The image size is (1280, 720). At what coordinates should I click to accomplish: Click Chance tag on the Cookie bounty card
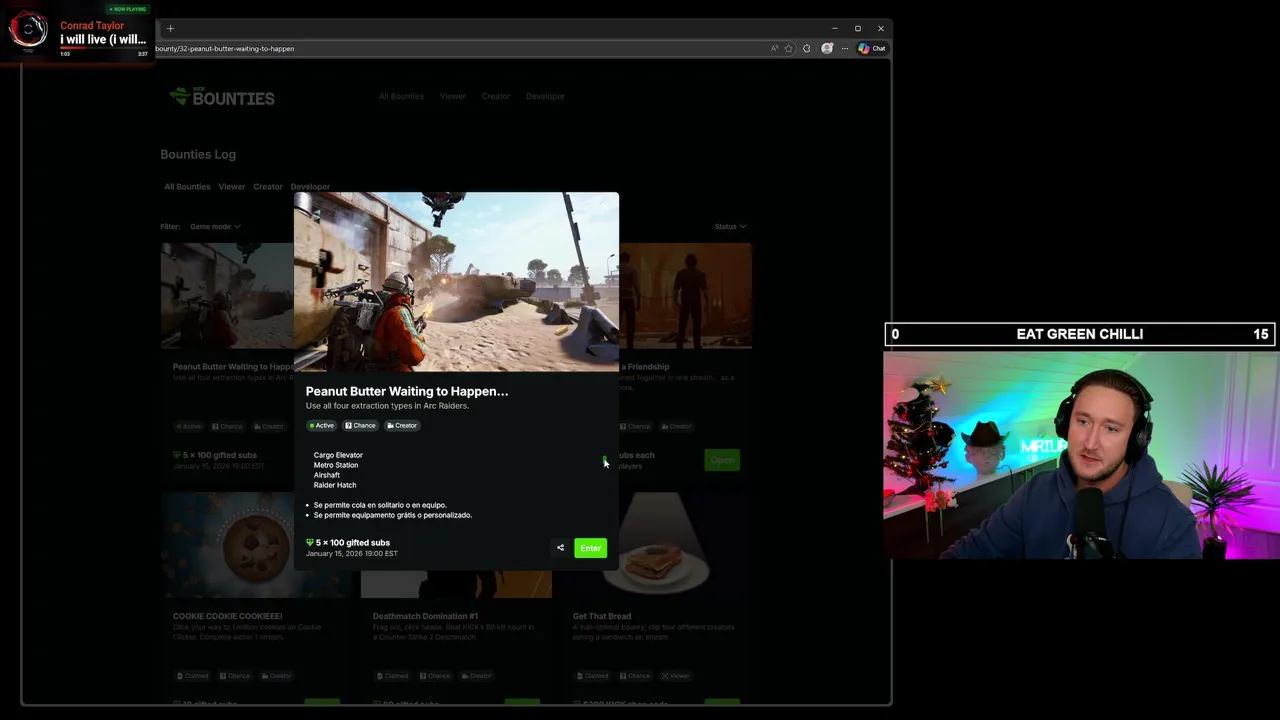click(235, 676)
